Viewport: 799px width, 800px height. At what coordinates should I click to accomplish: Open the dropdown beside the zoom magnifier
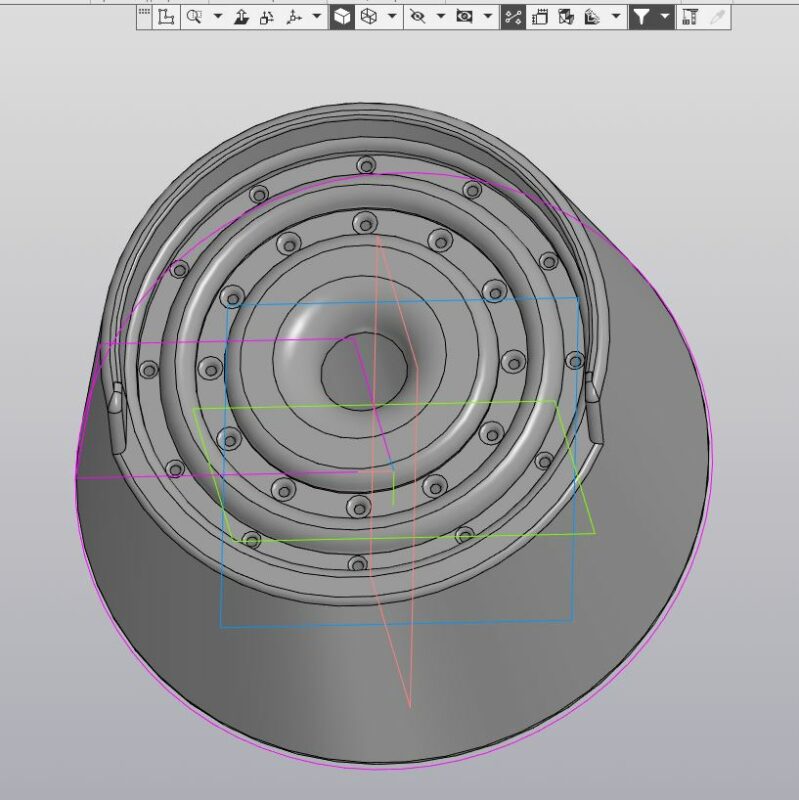[x=217, y=17]
